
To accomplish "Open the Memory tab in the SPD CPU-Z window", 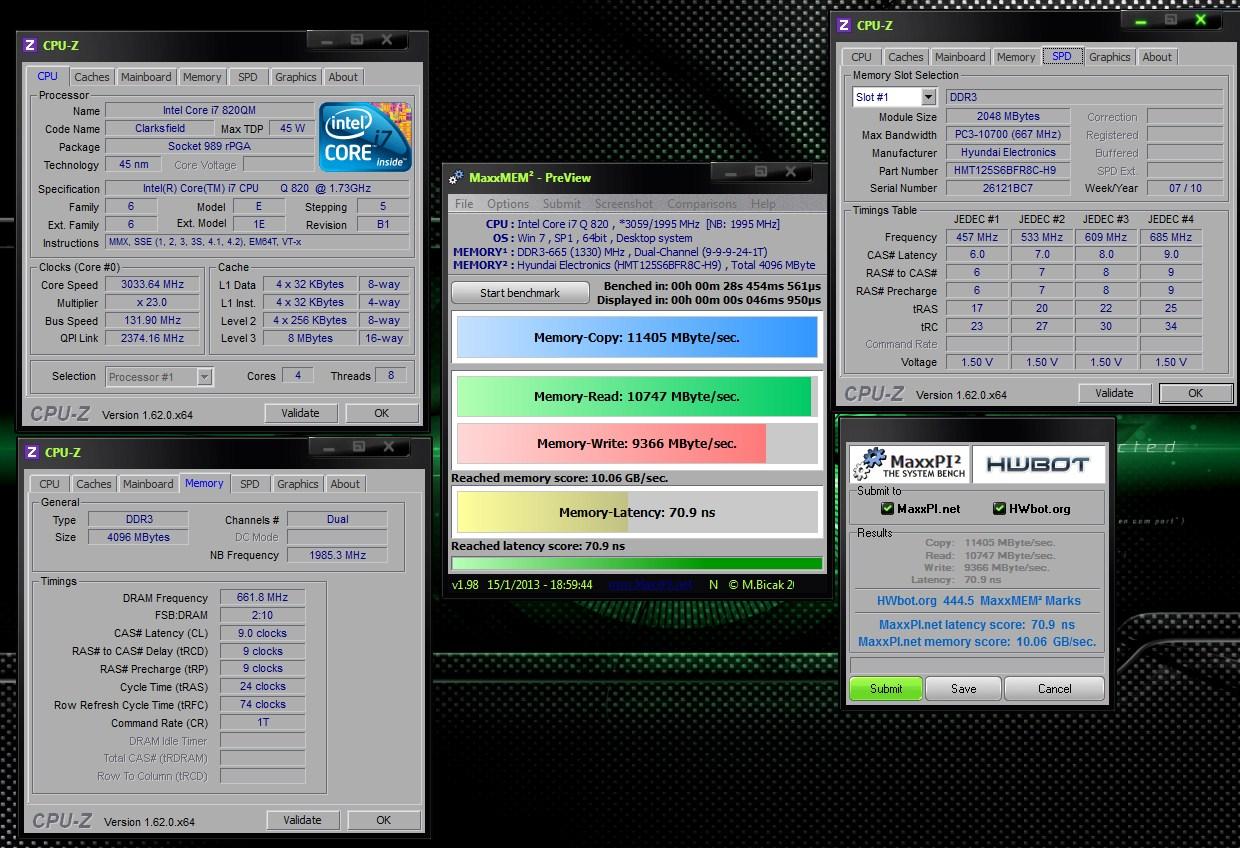I will coord(1016,57).
